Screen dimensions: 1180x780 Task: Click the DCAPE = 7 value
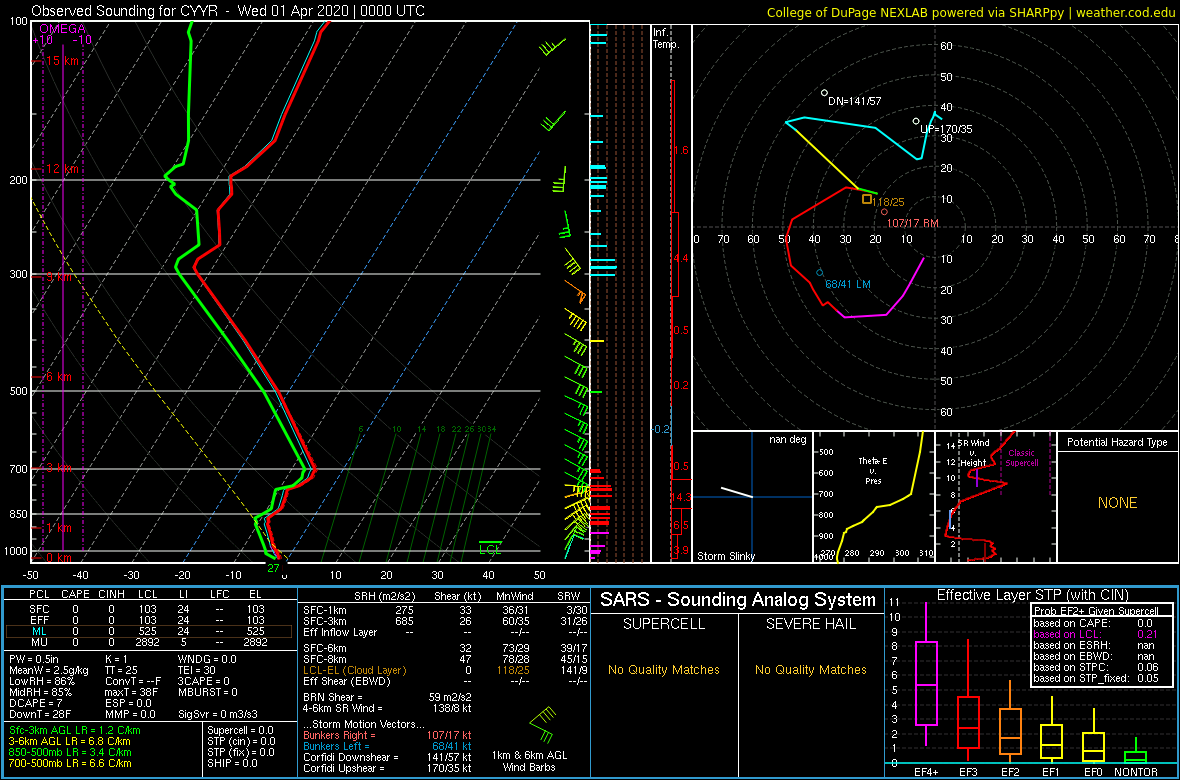(x=34, y=702)
